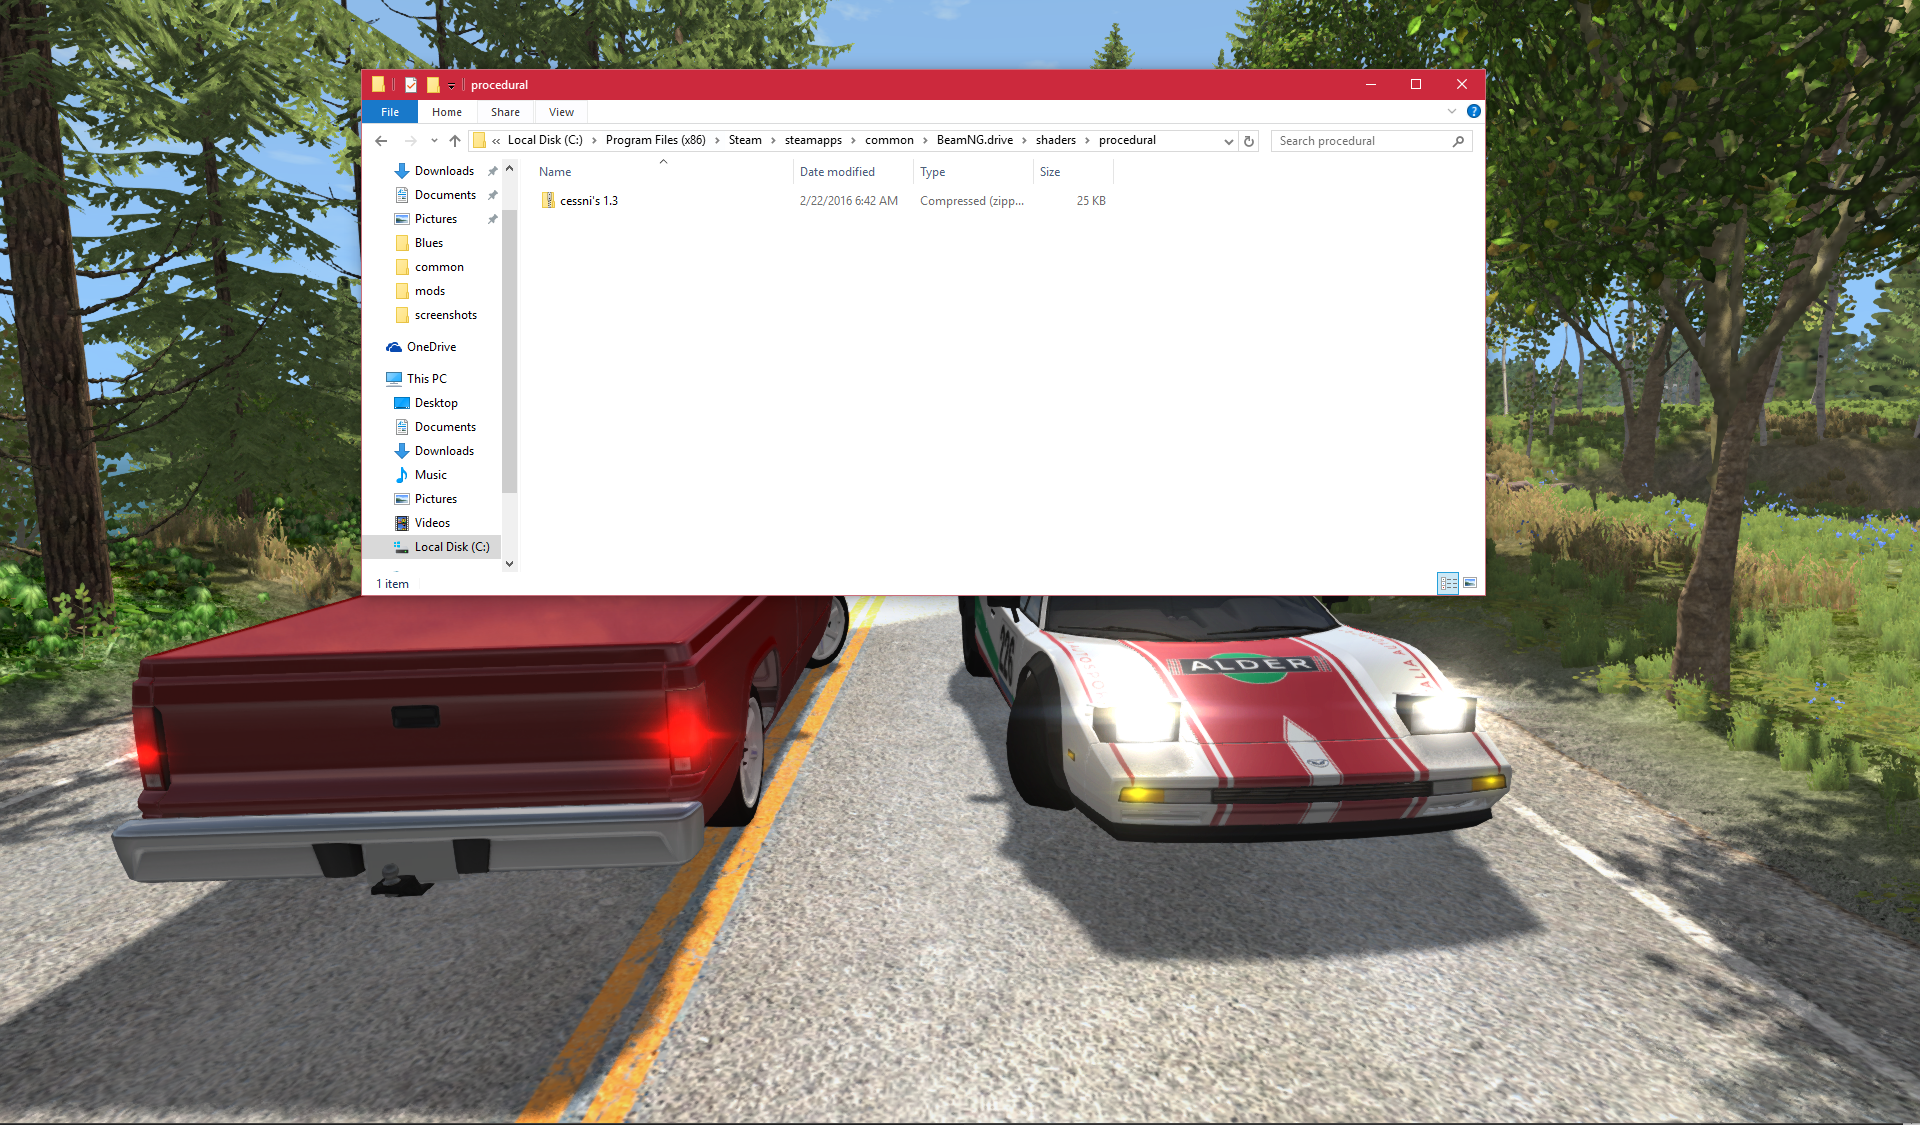The width and height of the screenshot is (1920, 1125).
Task: Show hidden breadcrumb path double chevron
Action: pyautogui.click(x=496, y=141)
